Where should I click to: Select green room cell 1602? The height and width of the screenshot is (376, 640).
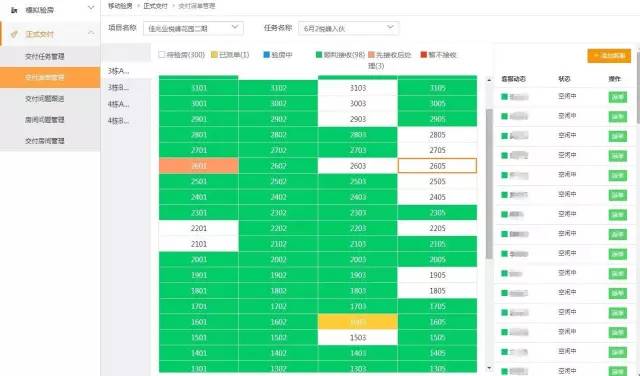(x=278, y=322)
